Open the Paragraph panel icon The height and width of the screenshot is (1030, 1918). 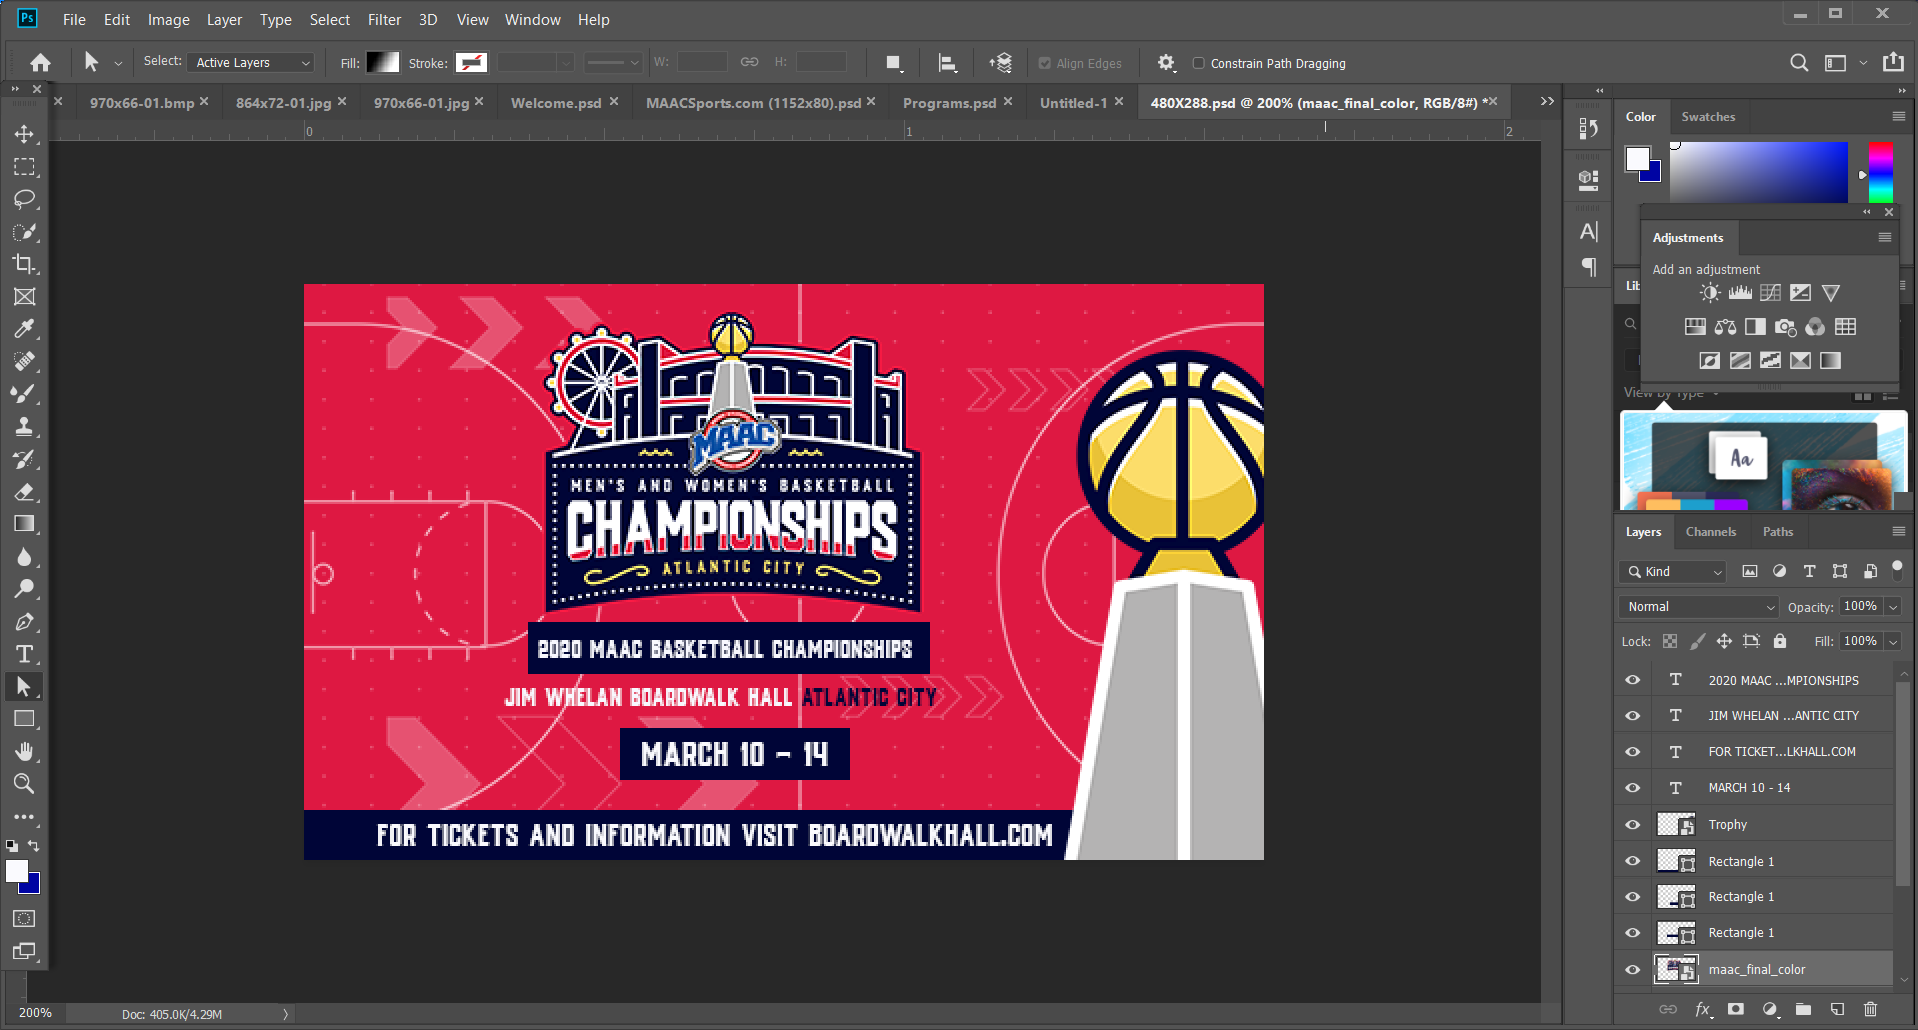tap(1588, 267)
